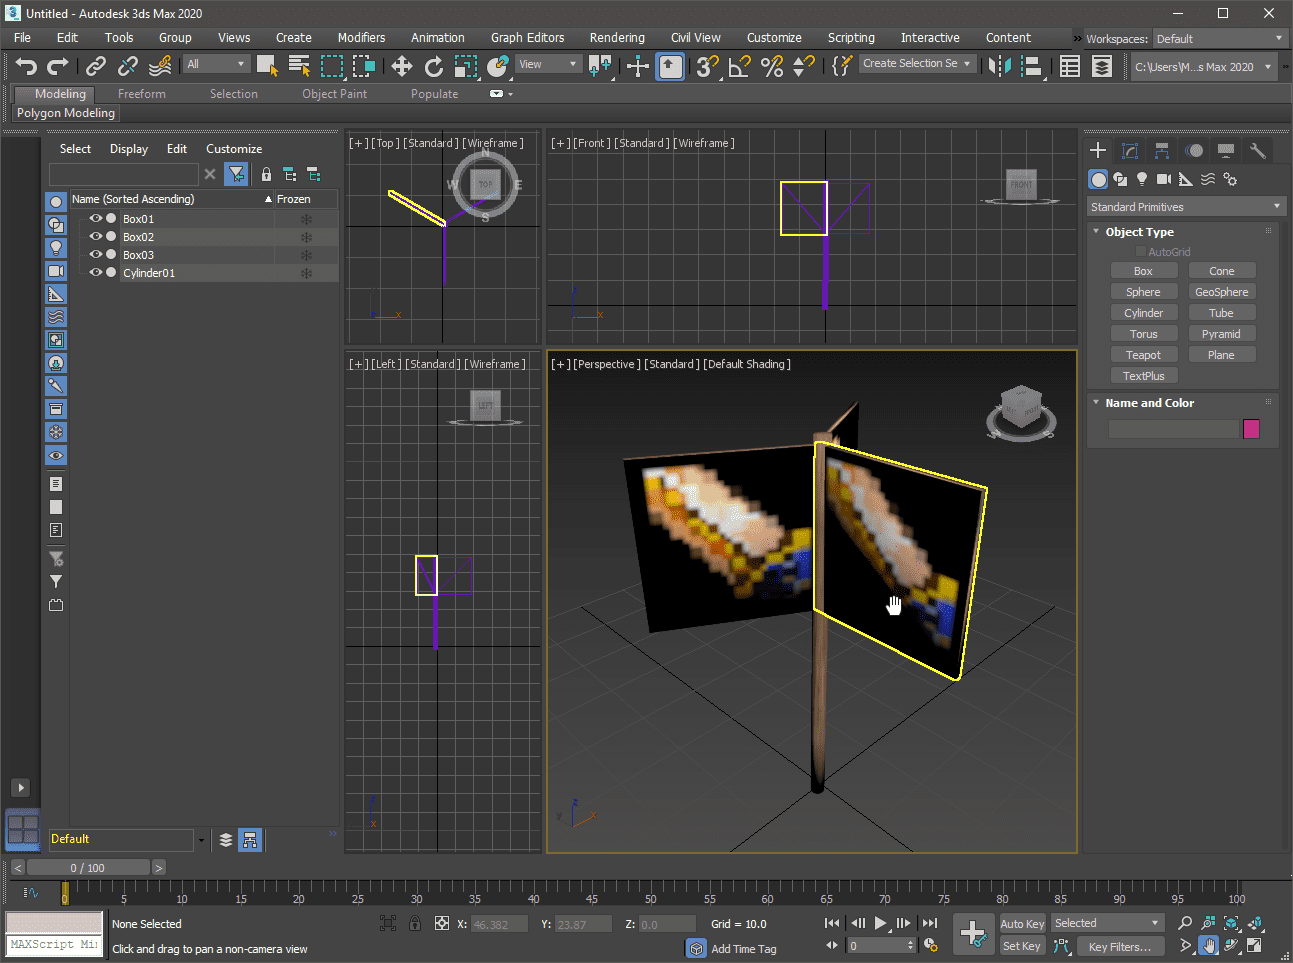Toggle frozen snowflake for Cylinder01
Image resolution: width=1293 pixels, height=963 pixels.
[306, 273]
